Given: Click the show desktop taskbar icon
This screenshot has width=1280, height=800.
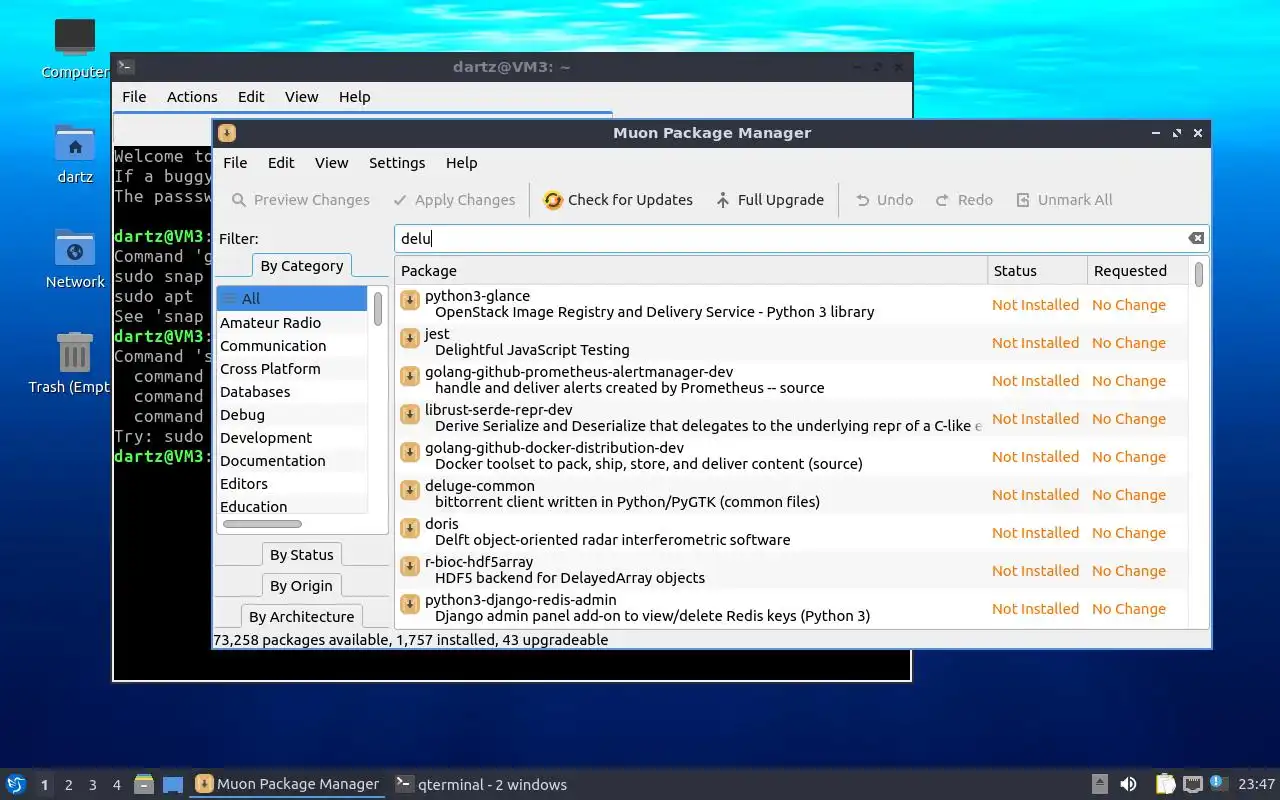Looking at the screenshot, I should point(173,784).
